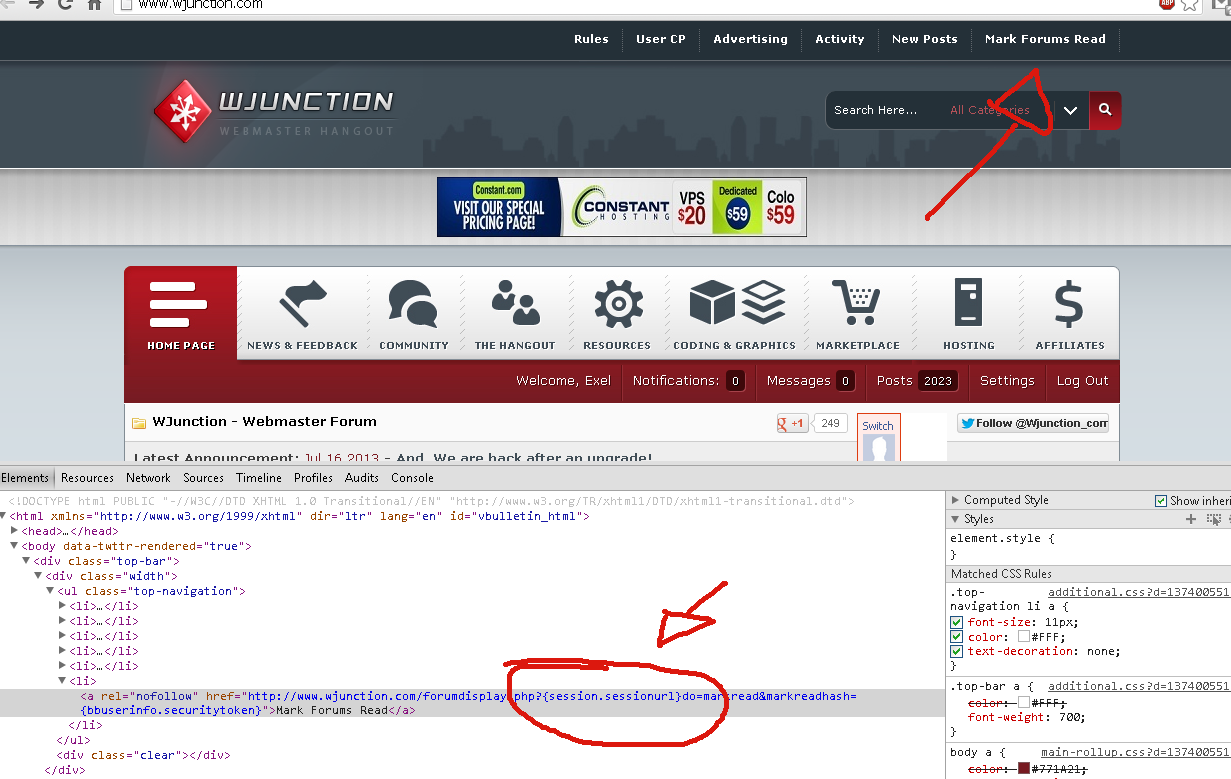The height and width of the screenshot is (779, 1231).
Task: Click the dark red #771A21 color swatch
Action: pyautogui.click(x=1024, y=769)
